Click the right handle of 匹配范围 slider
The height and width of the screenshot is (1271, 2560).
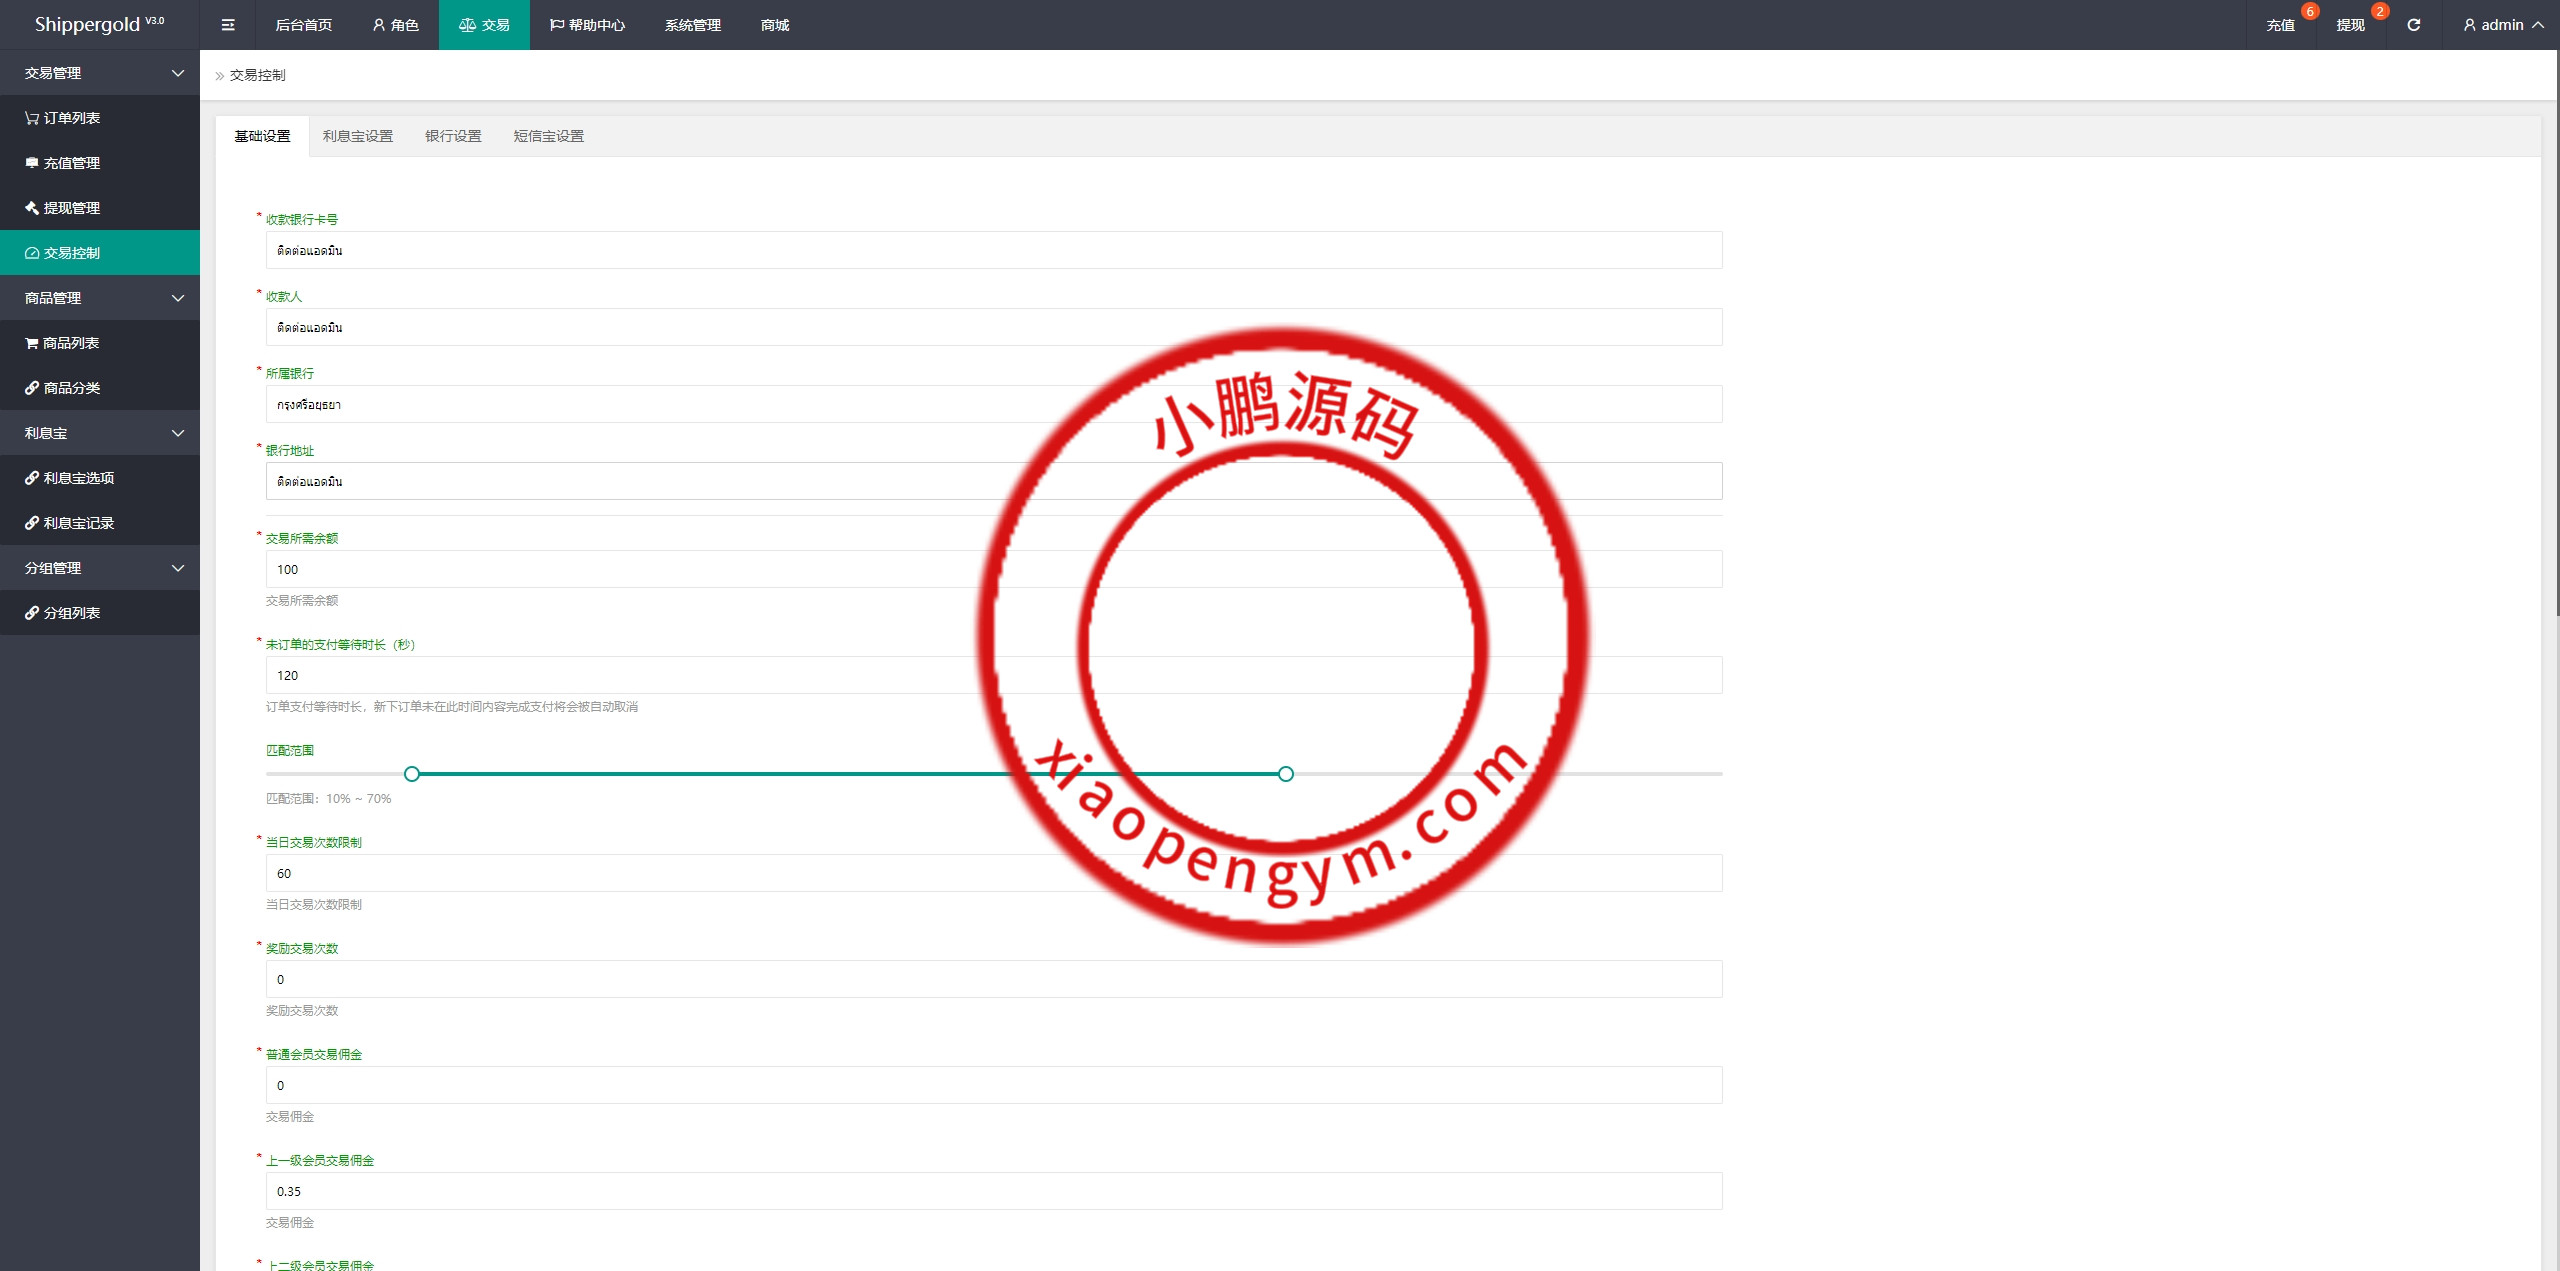pyautogui.click(x=1286, y=774)
